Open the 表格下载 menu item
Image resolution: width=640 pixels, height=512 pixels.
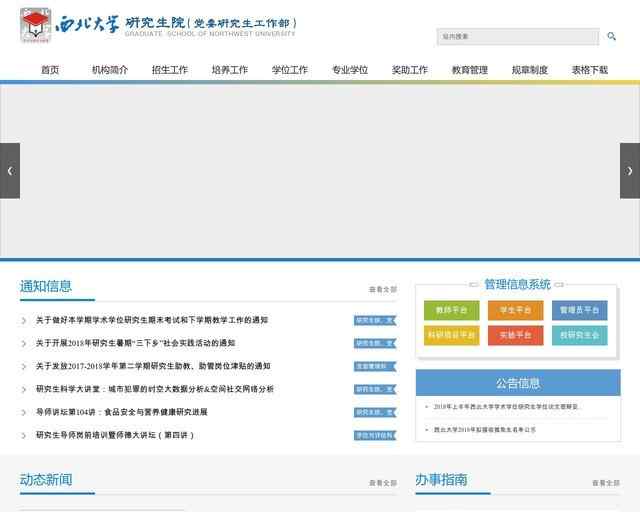pos(590,70)
